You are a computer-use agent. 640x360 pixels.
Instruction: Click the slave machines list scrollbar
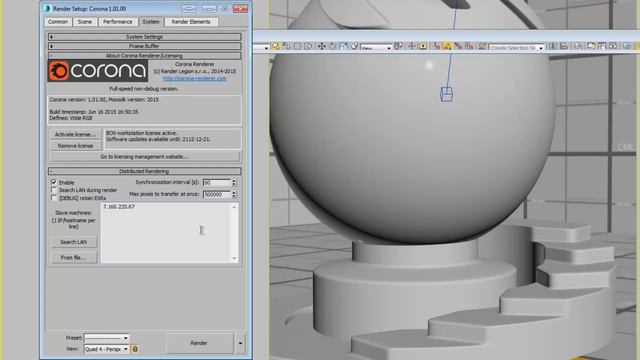tap(234, 233)
